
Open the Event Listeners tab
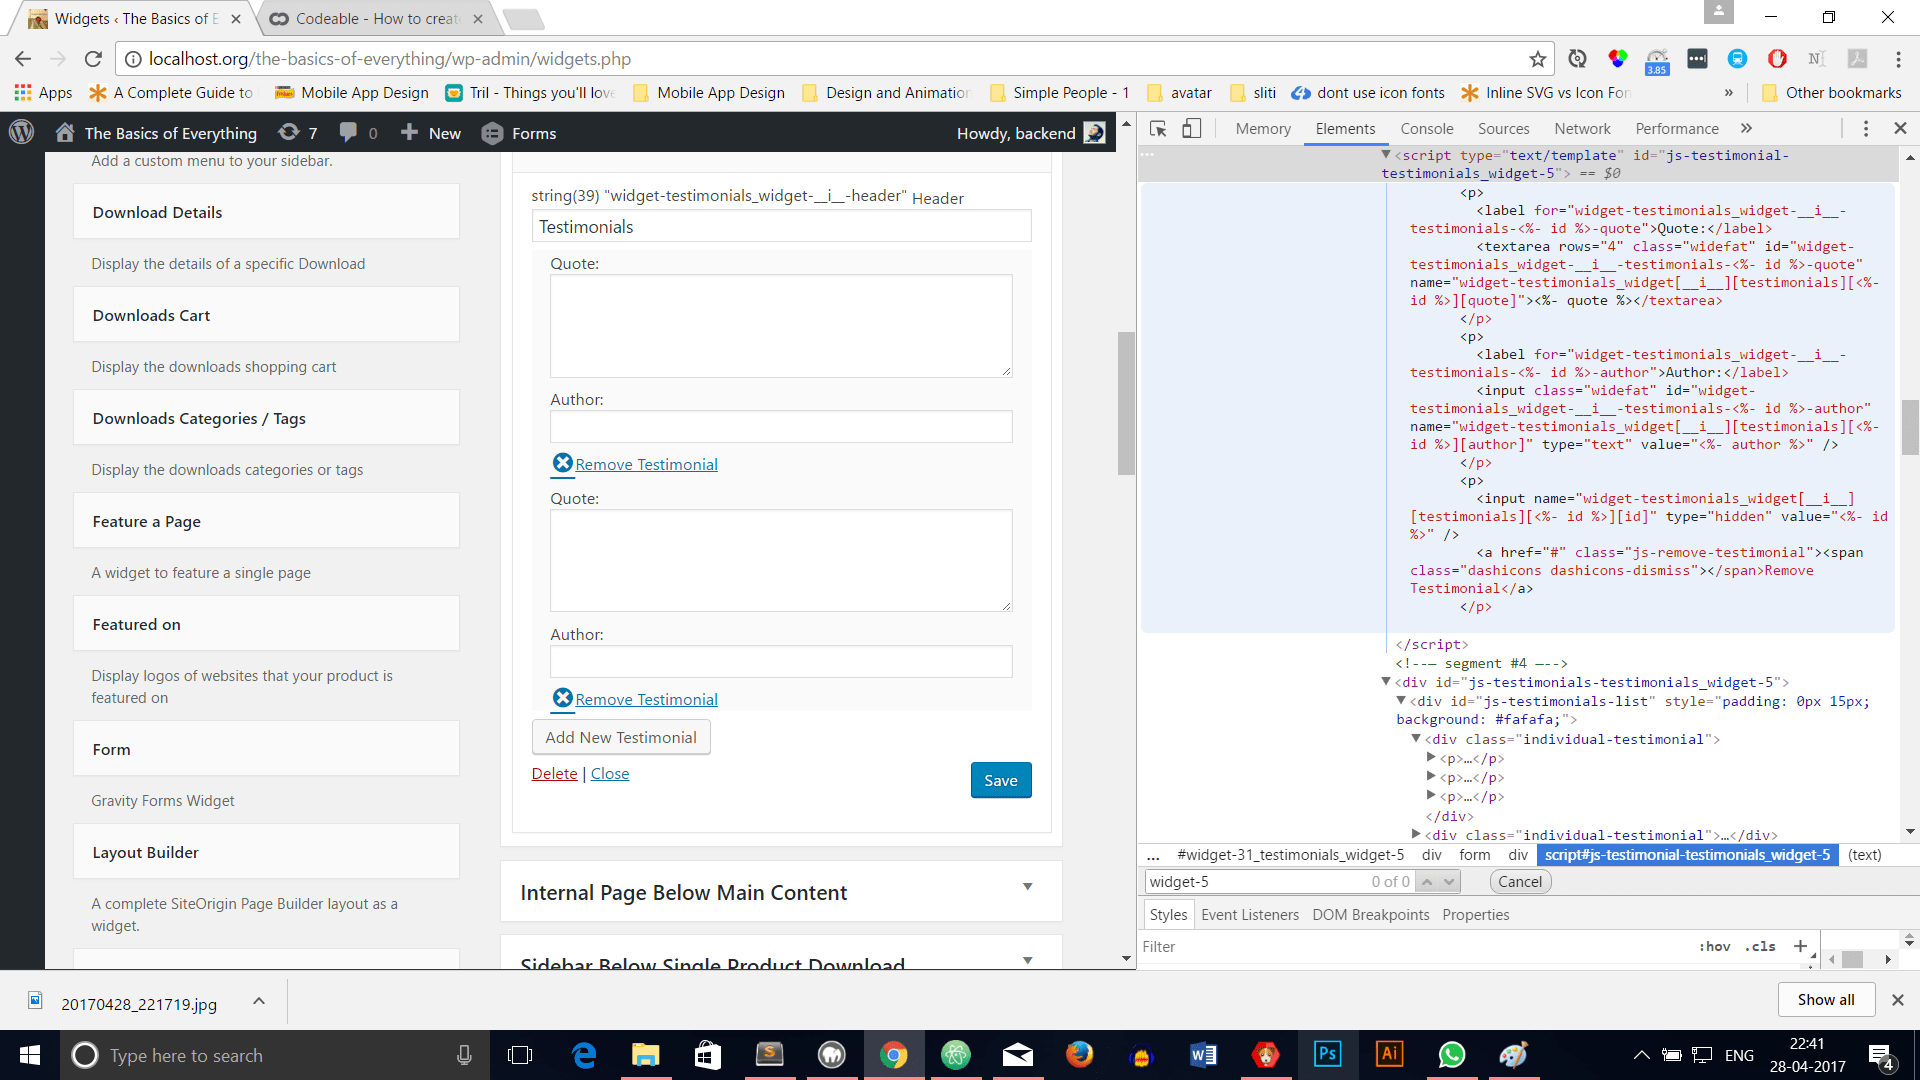[x=1249, y=915]
